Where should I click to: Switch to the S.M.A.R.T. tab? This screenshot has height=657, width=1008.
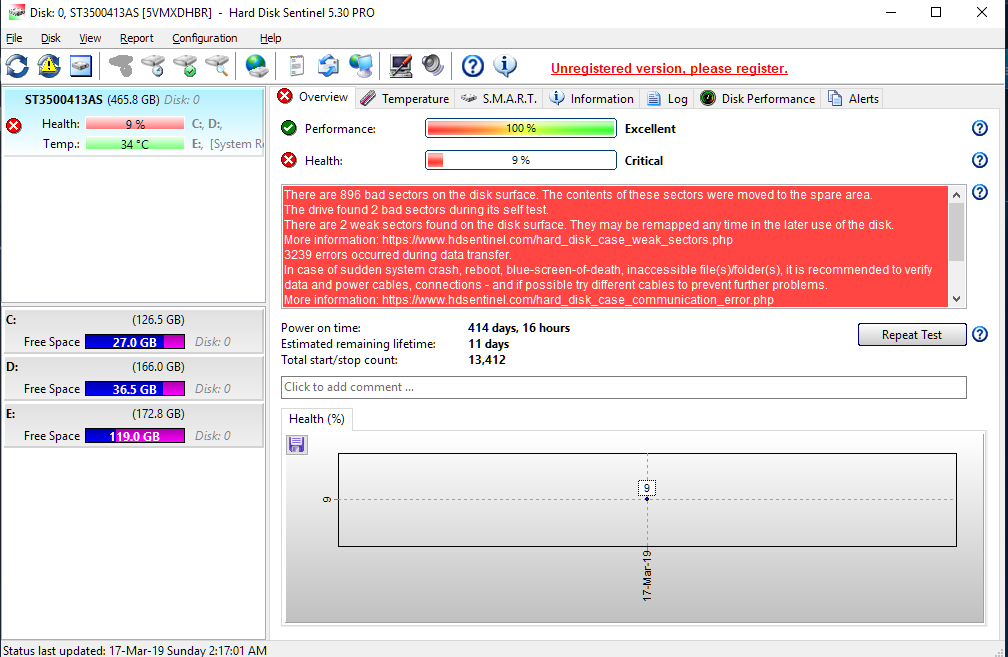click(499, 98)
